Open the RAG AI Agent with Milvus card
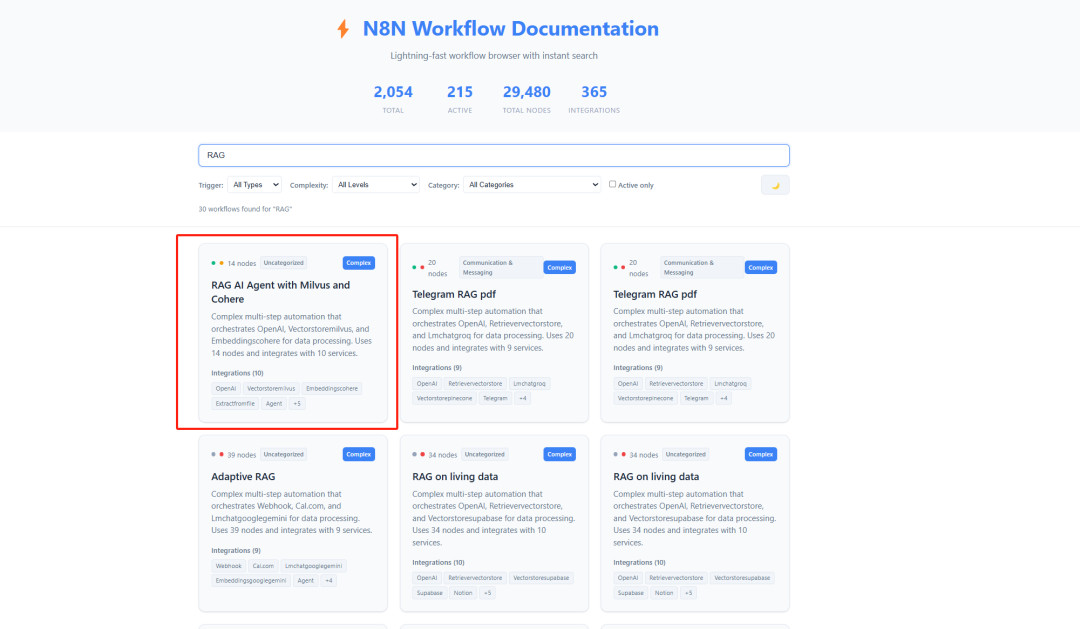This screenshot has width=1080, height=629. point(293,332)
